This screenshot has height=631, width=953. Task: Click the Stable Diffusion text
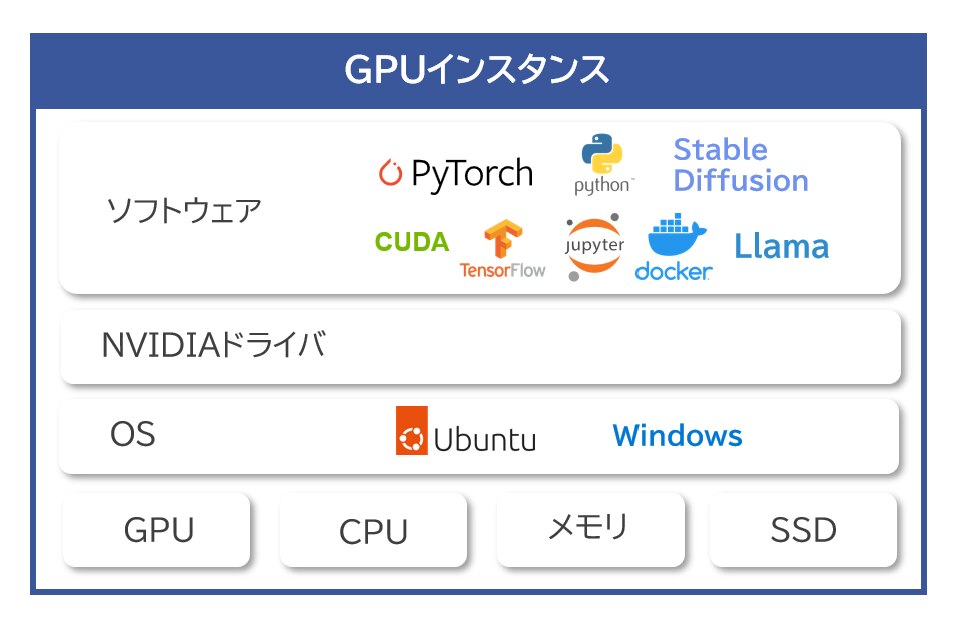[x=741, y=165]
